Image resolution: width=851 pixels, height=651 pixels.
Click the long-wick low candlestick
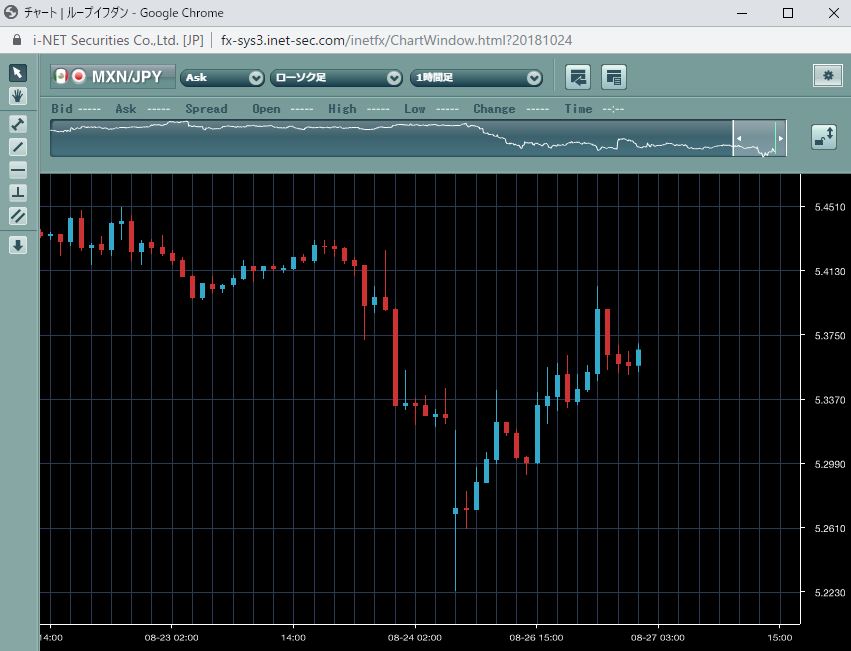[x=455, y=510]
